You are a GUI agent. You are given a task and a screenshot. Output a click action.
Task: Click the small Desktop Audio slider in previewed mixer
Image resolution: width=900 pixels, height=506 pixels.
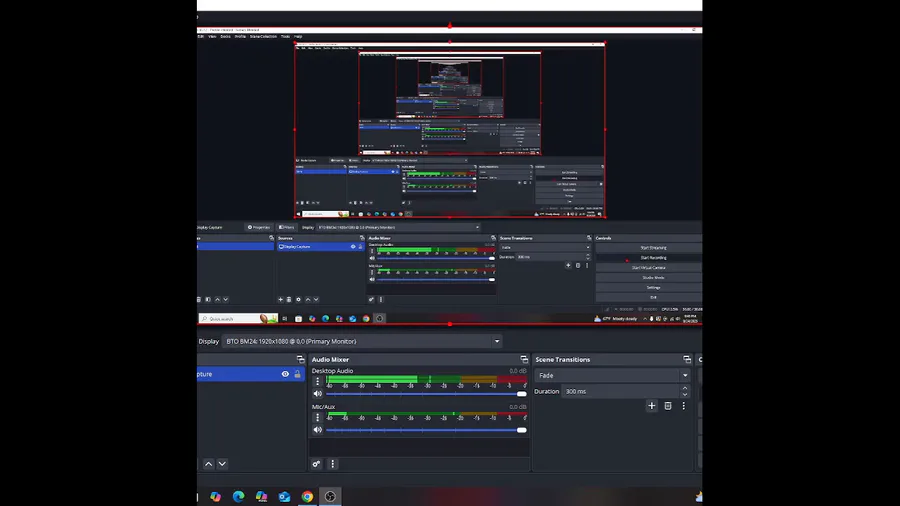(x=436, y=259)
